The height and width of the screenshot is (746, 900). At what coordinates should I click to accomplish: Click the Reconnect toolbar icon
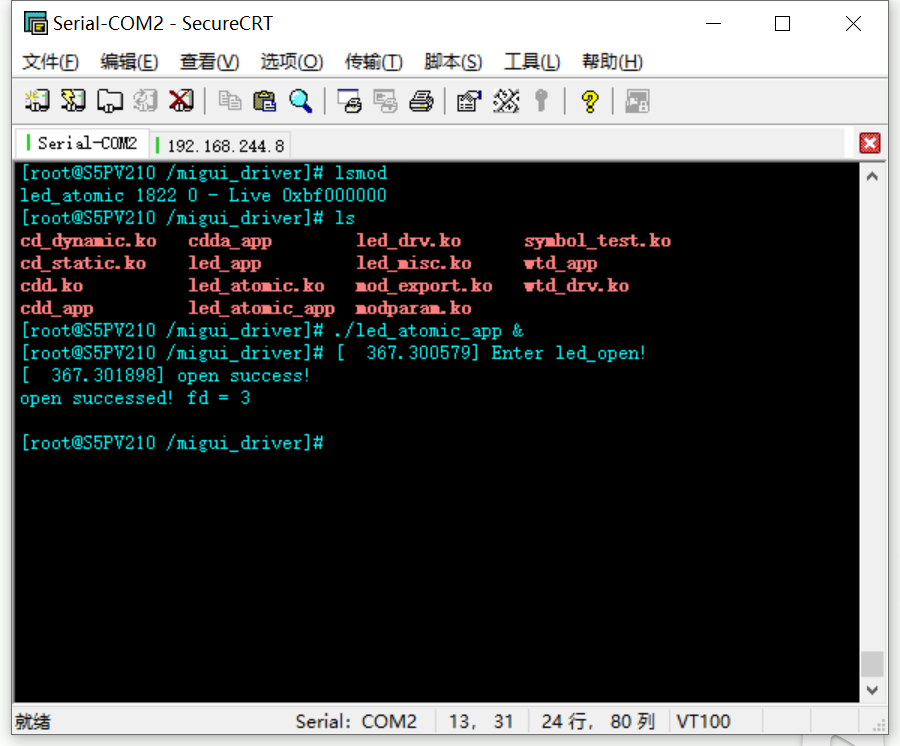(145, 101)
